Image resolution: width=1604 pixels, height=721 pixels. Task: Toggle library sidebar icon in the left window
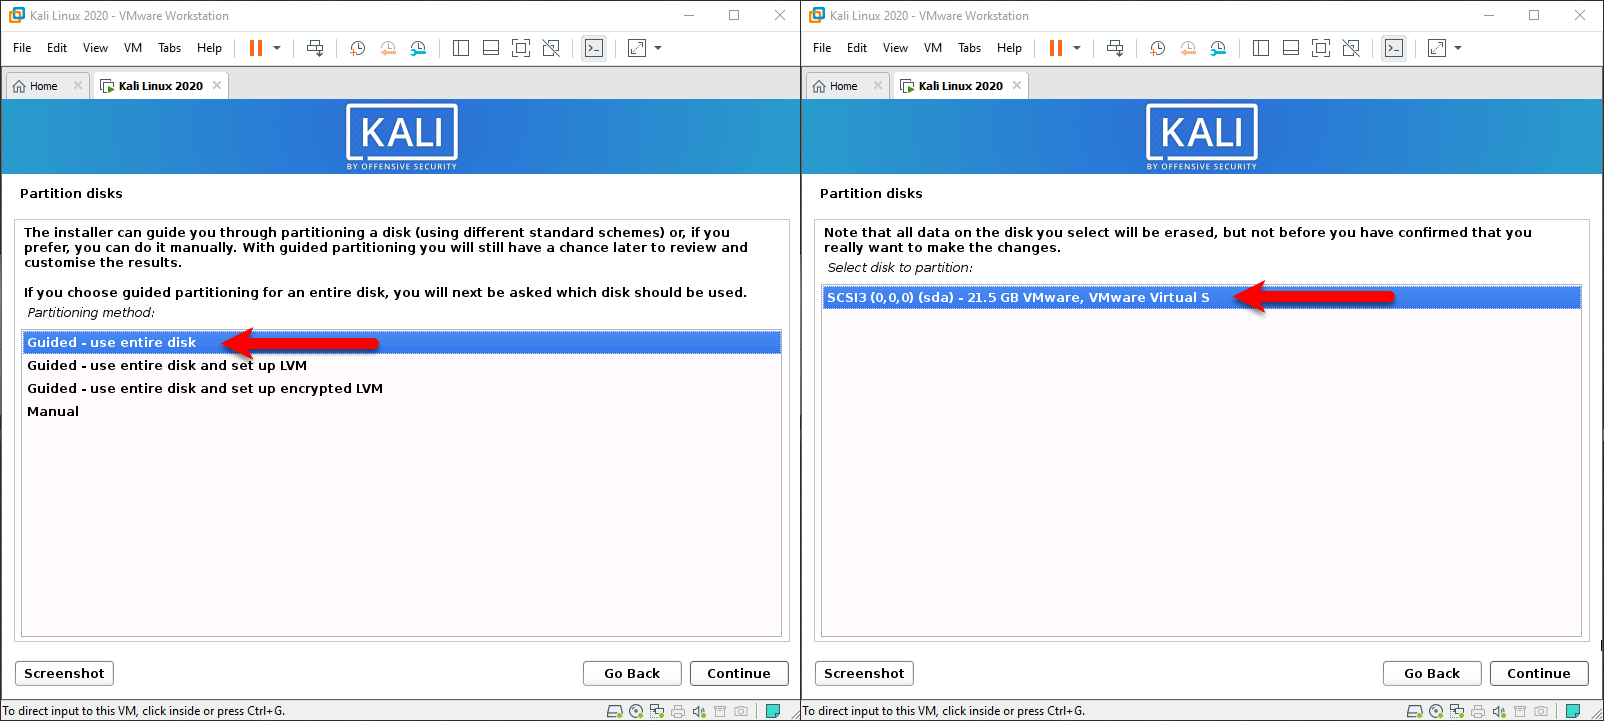pos(461,48)
